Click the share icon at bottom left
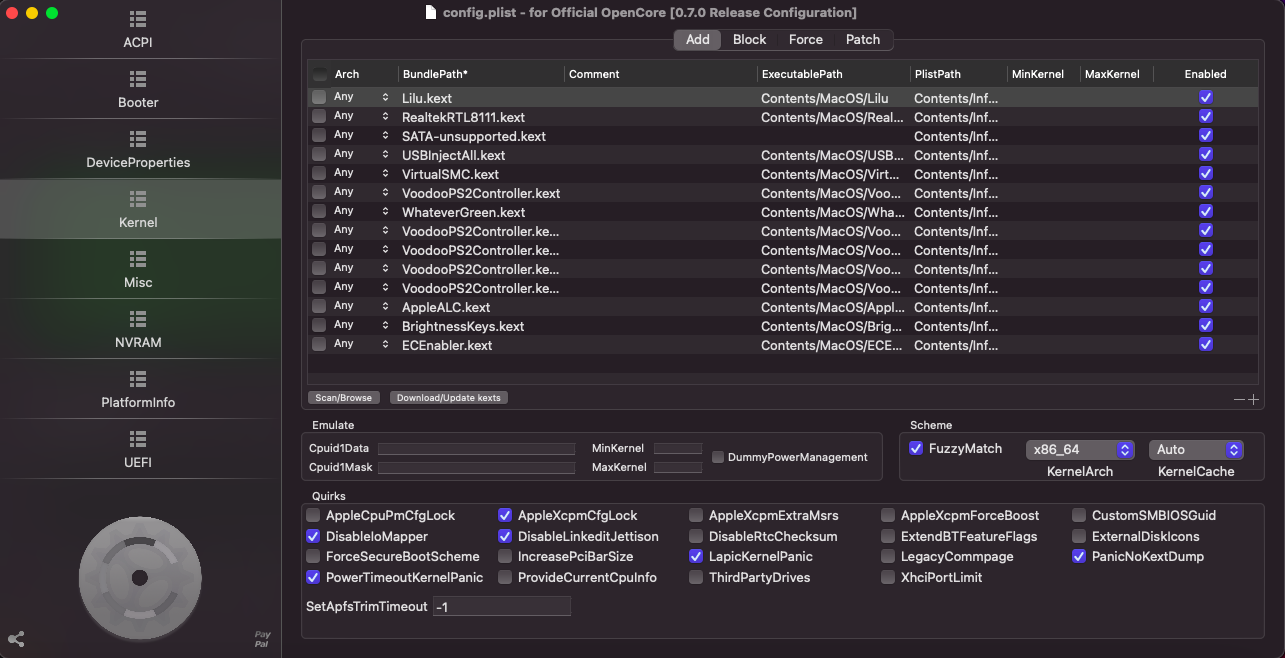Viewport: 1285px width, 658px height. [x=16, y=639]
